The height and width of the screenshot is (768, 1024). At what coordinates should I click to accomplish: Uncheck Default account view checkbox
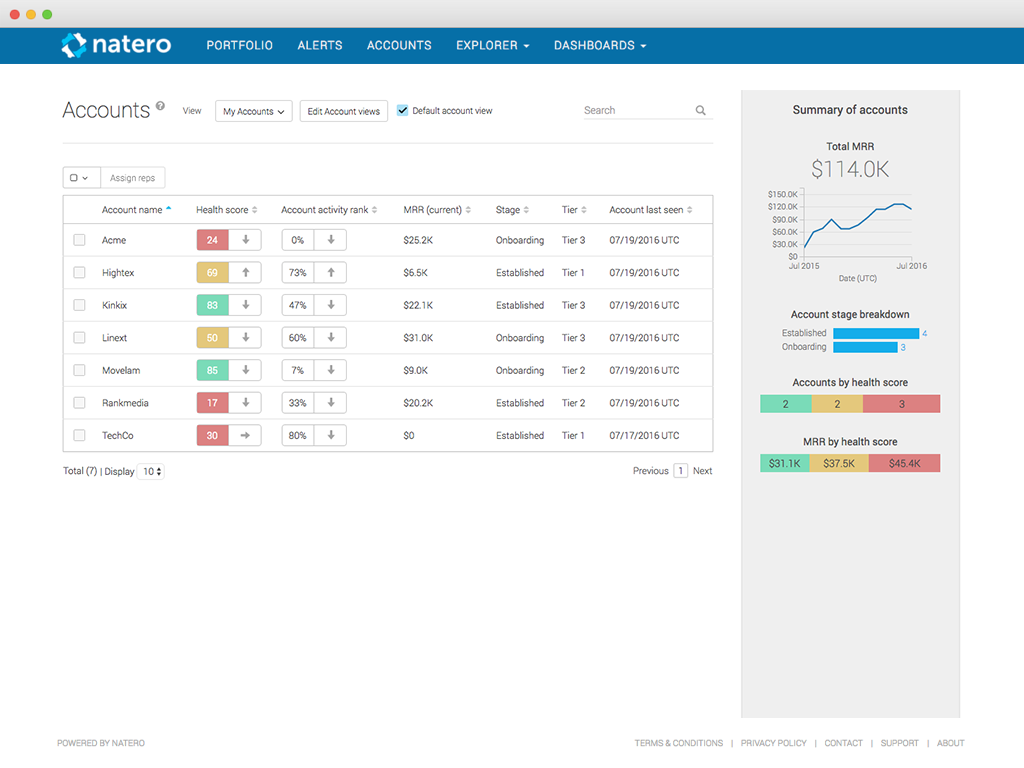403,111
